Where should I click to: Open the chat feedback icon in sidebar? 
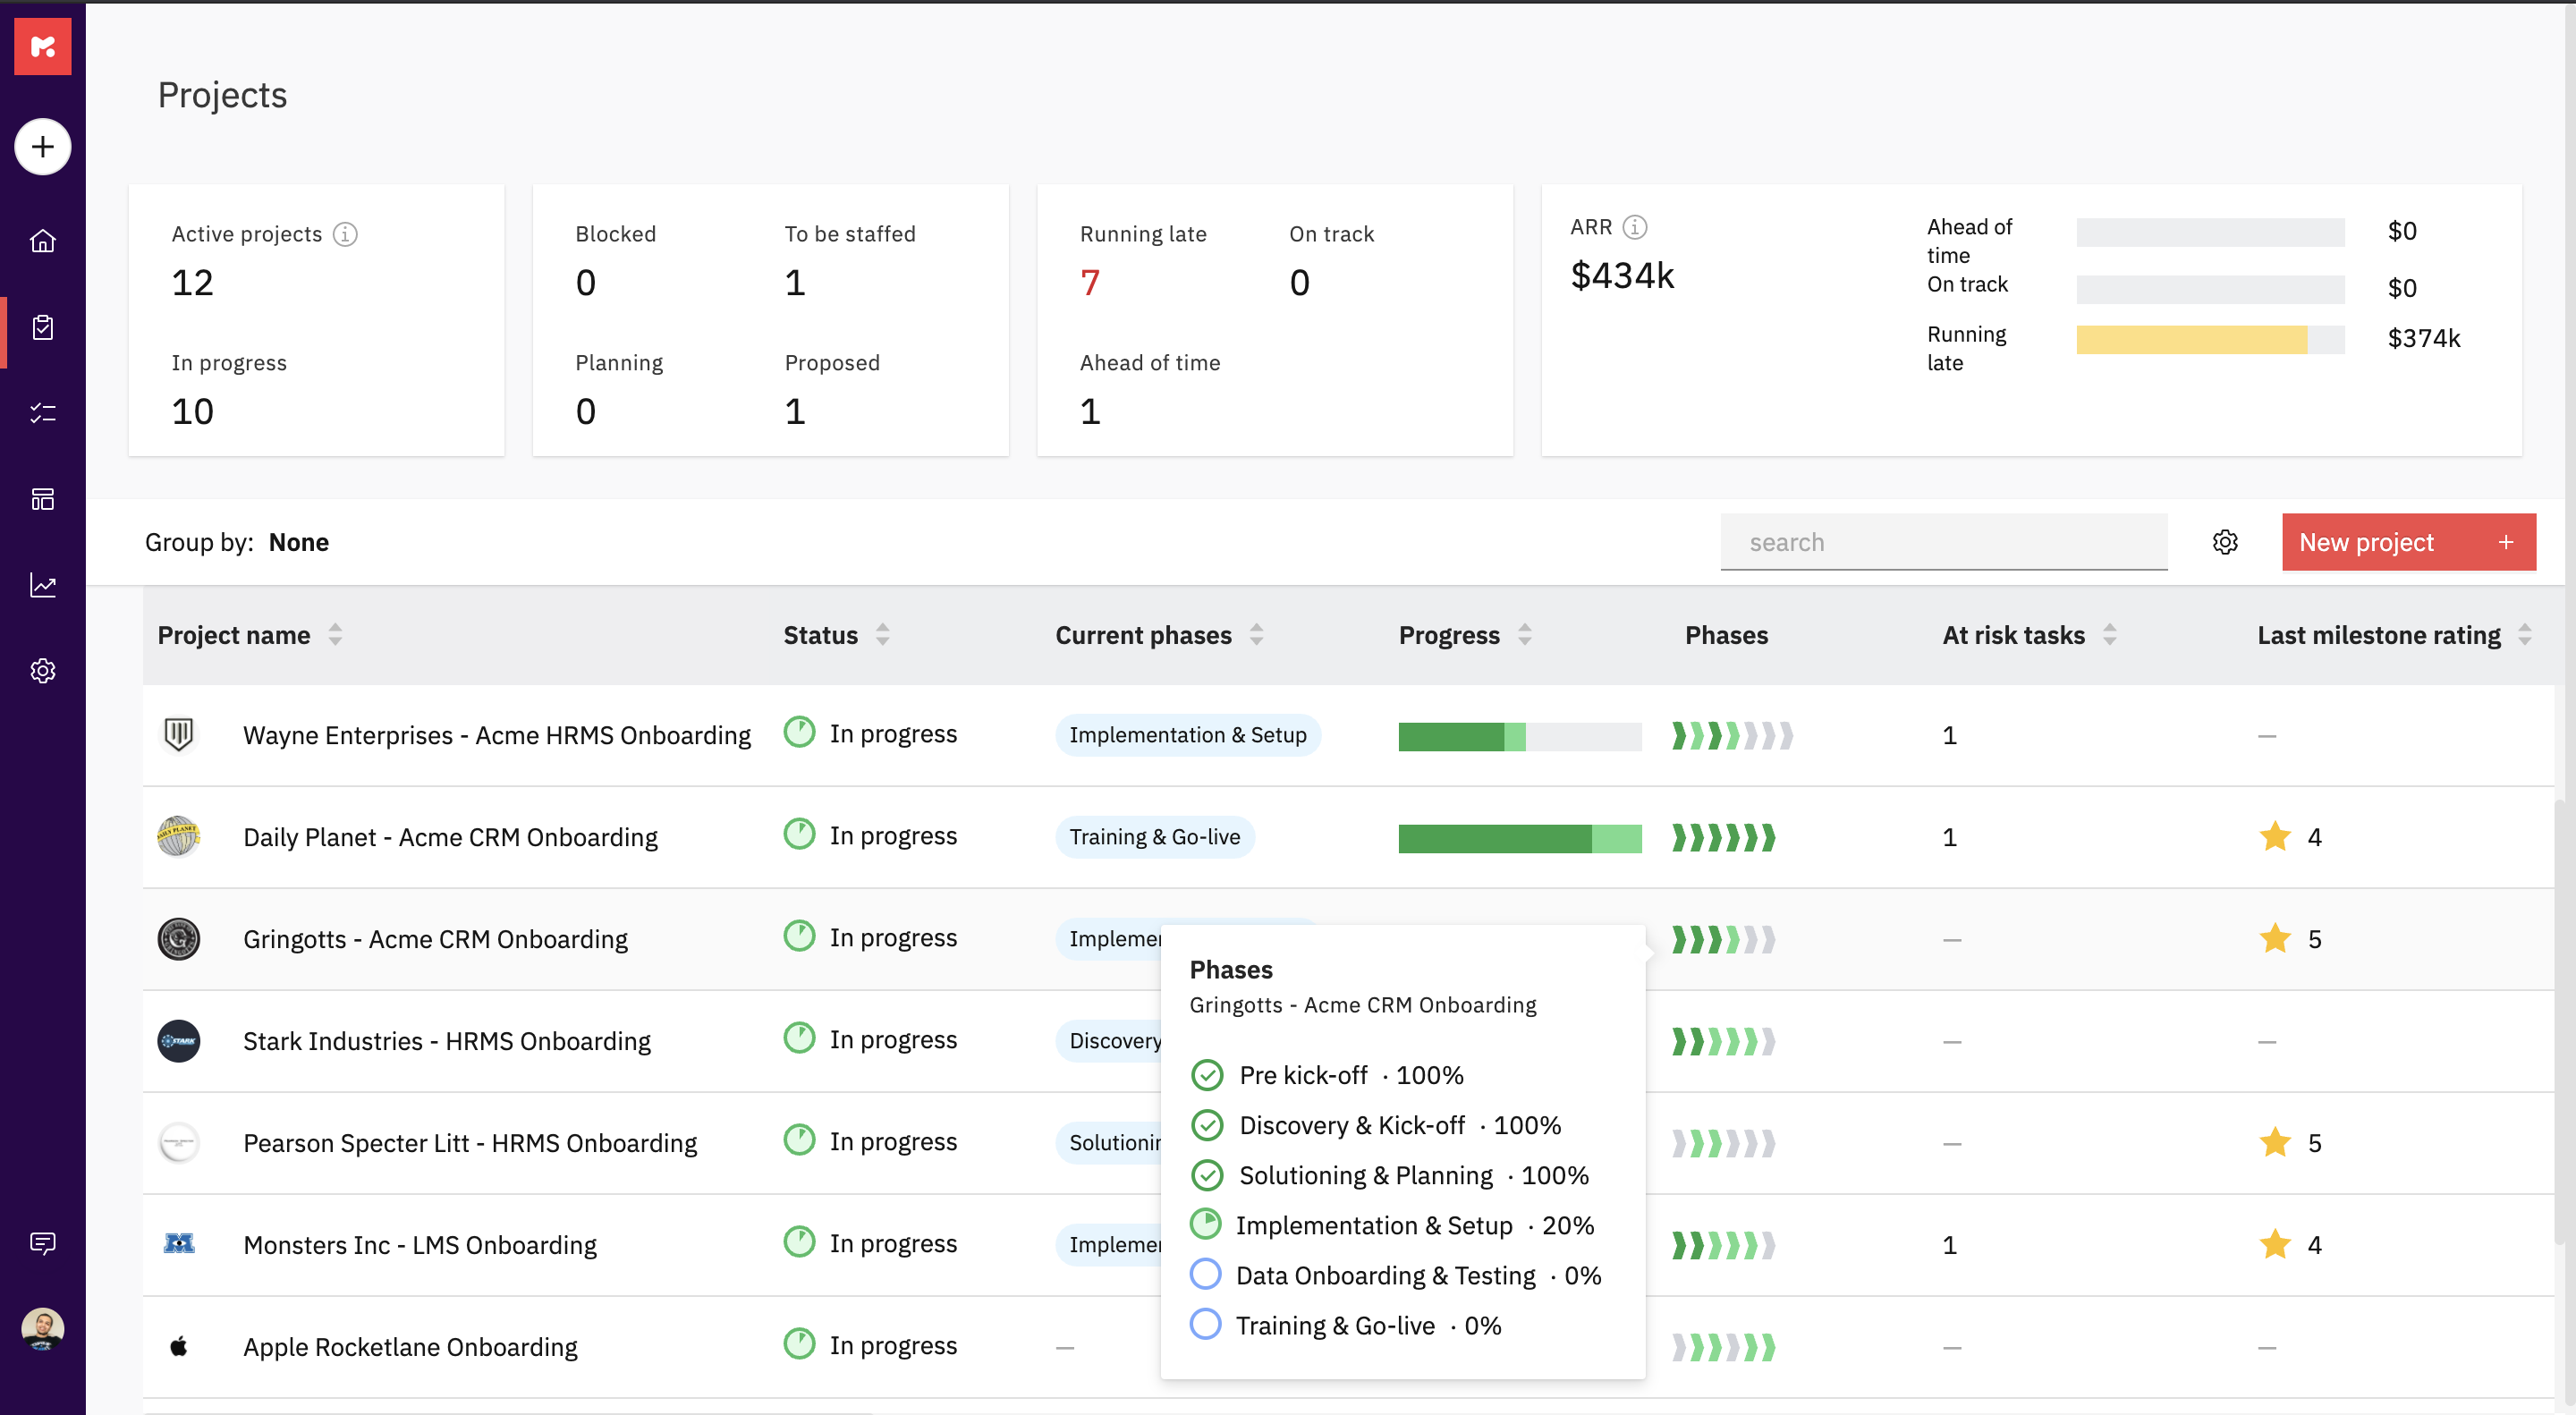coord(42,1243)
